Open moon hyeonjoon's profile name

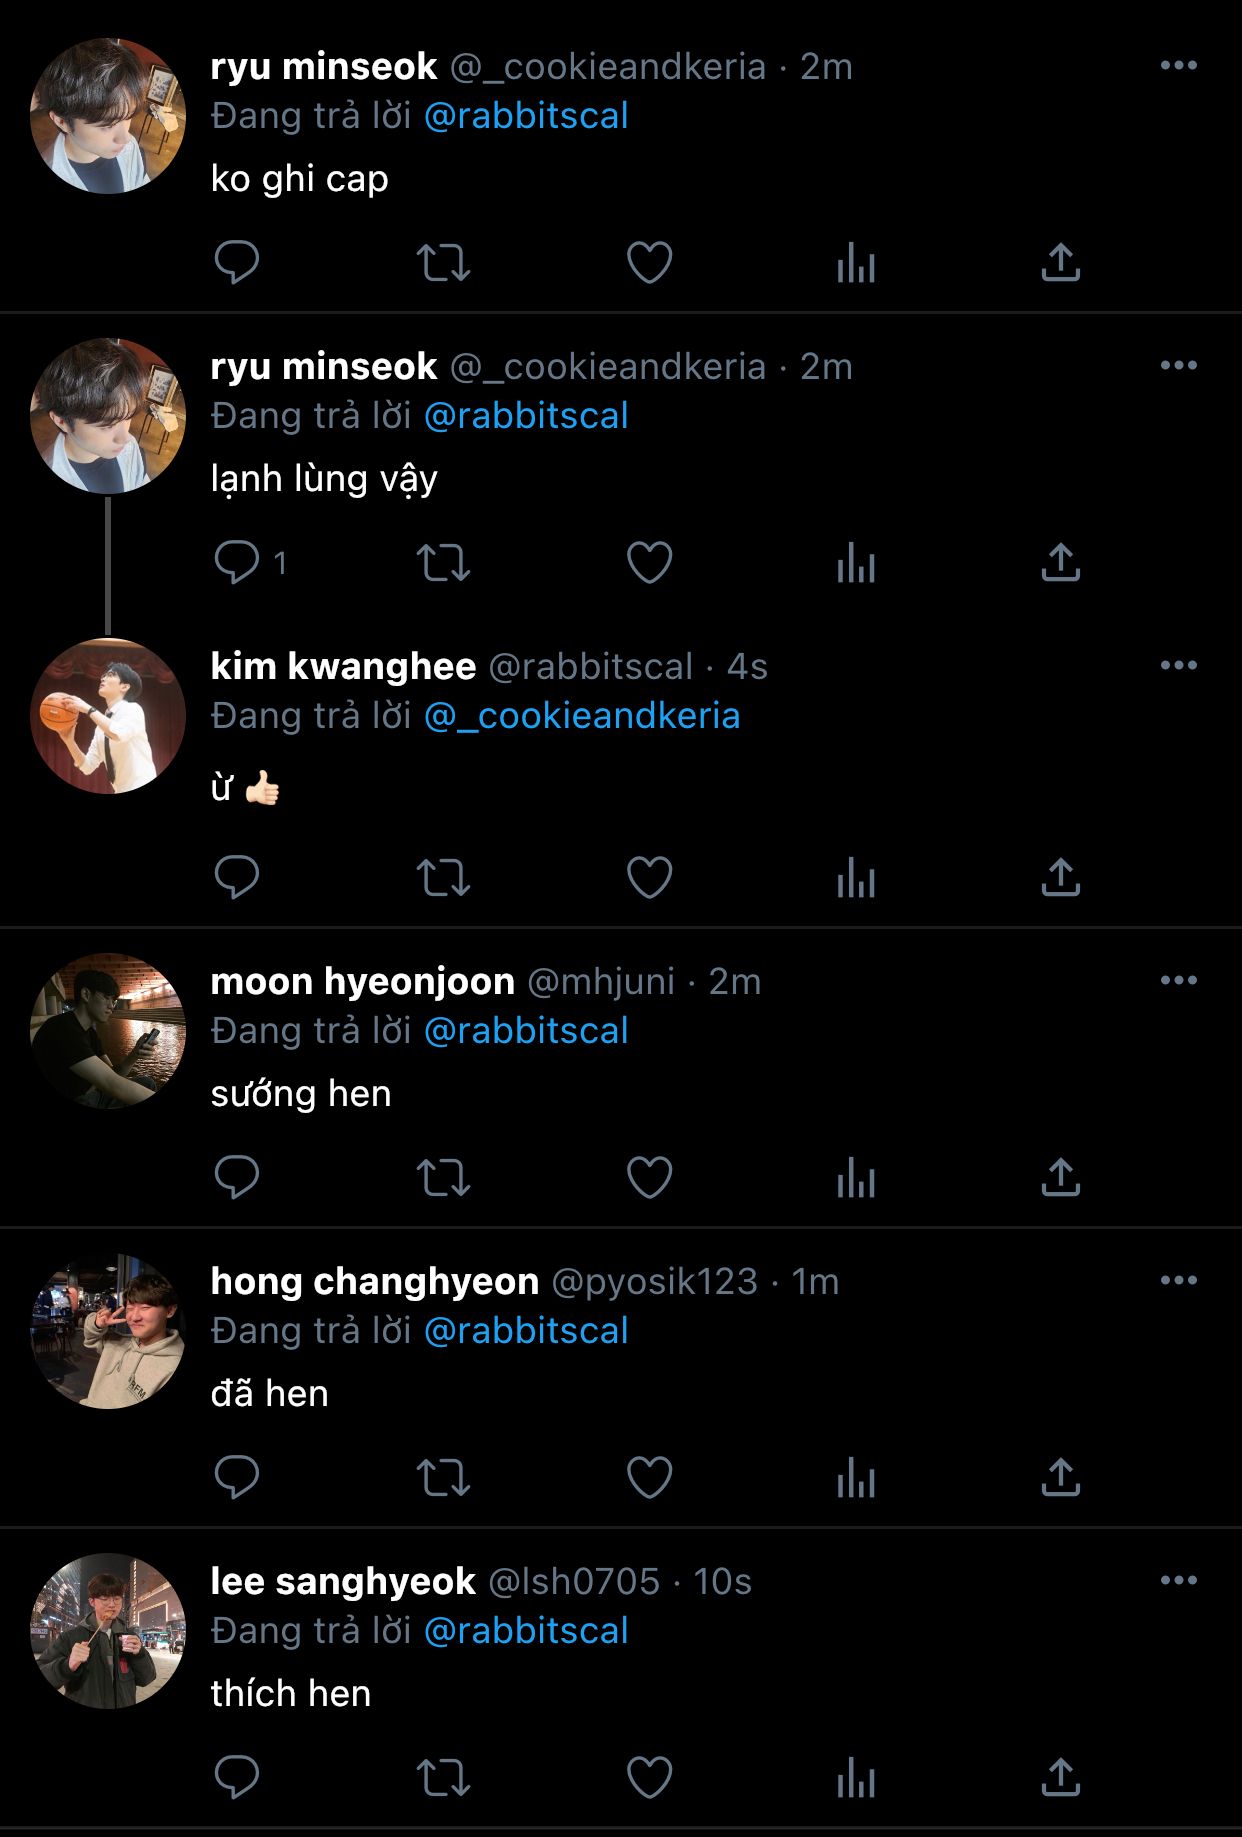pos(362,982)
